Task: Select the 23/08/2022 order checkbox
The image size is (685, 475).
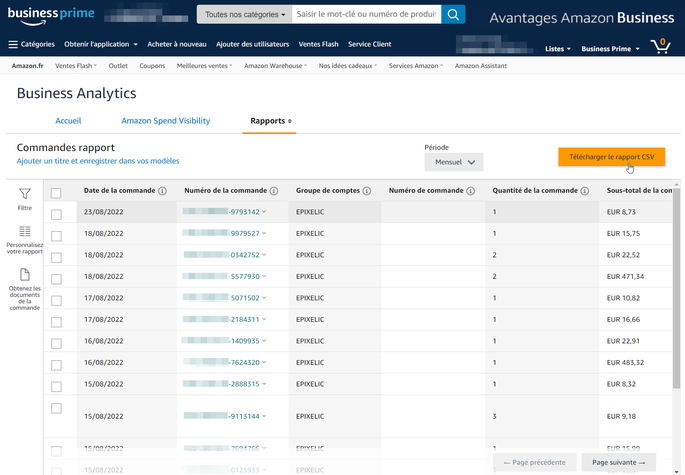Action: (x=56, y=215)
